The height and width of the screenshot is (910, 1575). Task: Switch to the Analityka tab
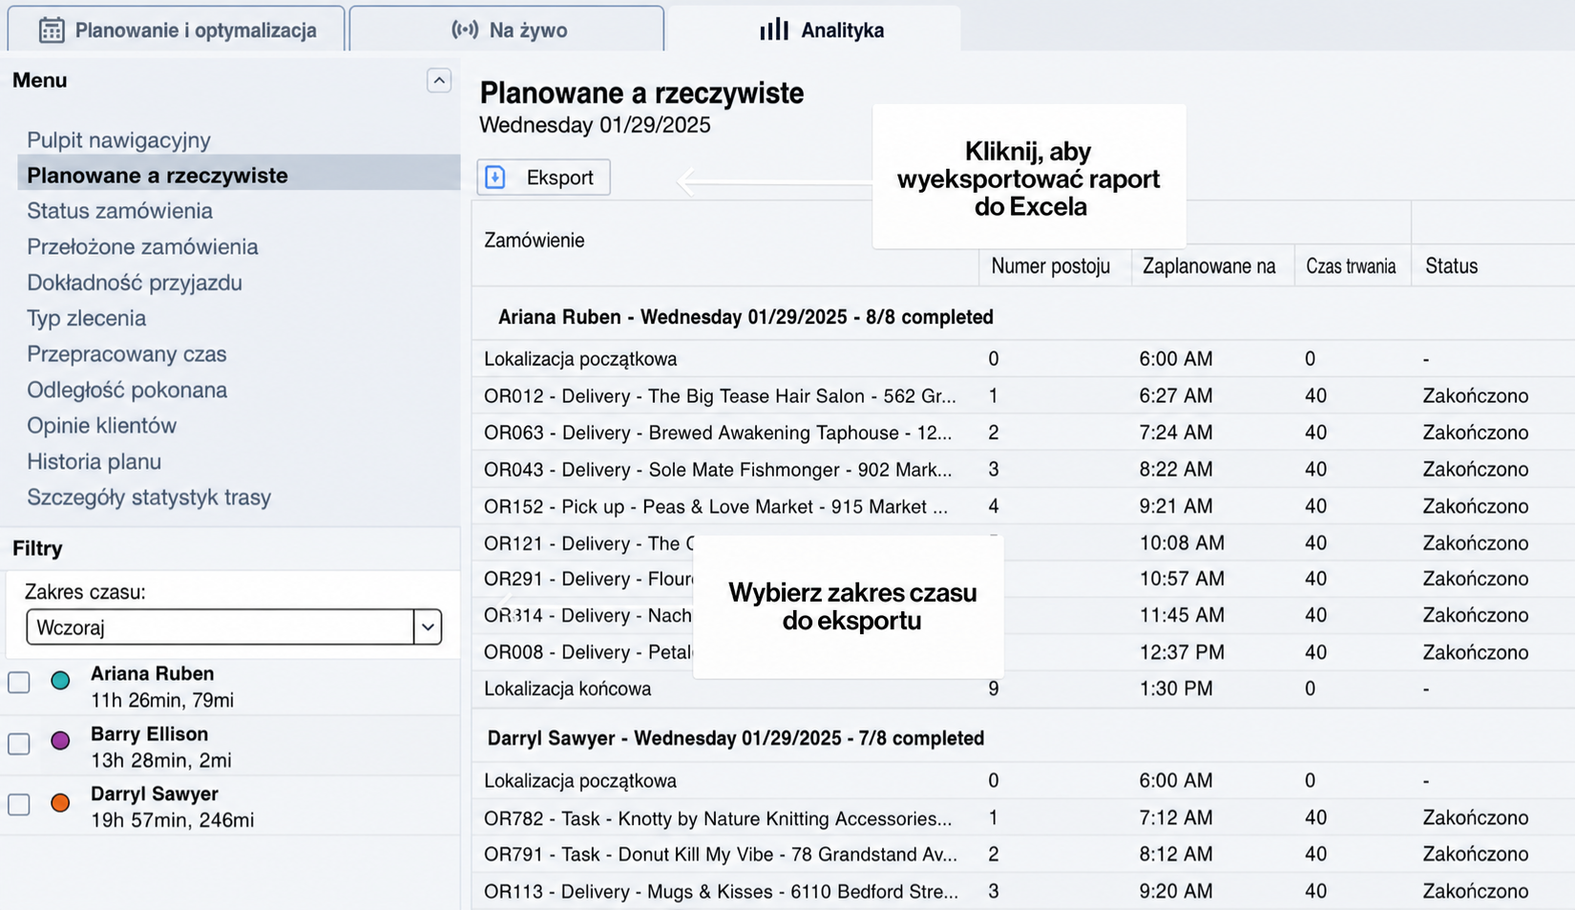pos(815,30)
